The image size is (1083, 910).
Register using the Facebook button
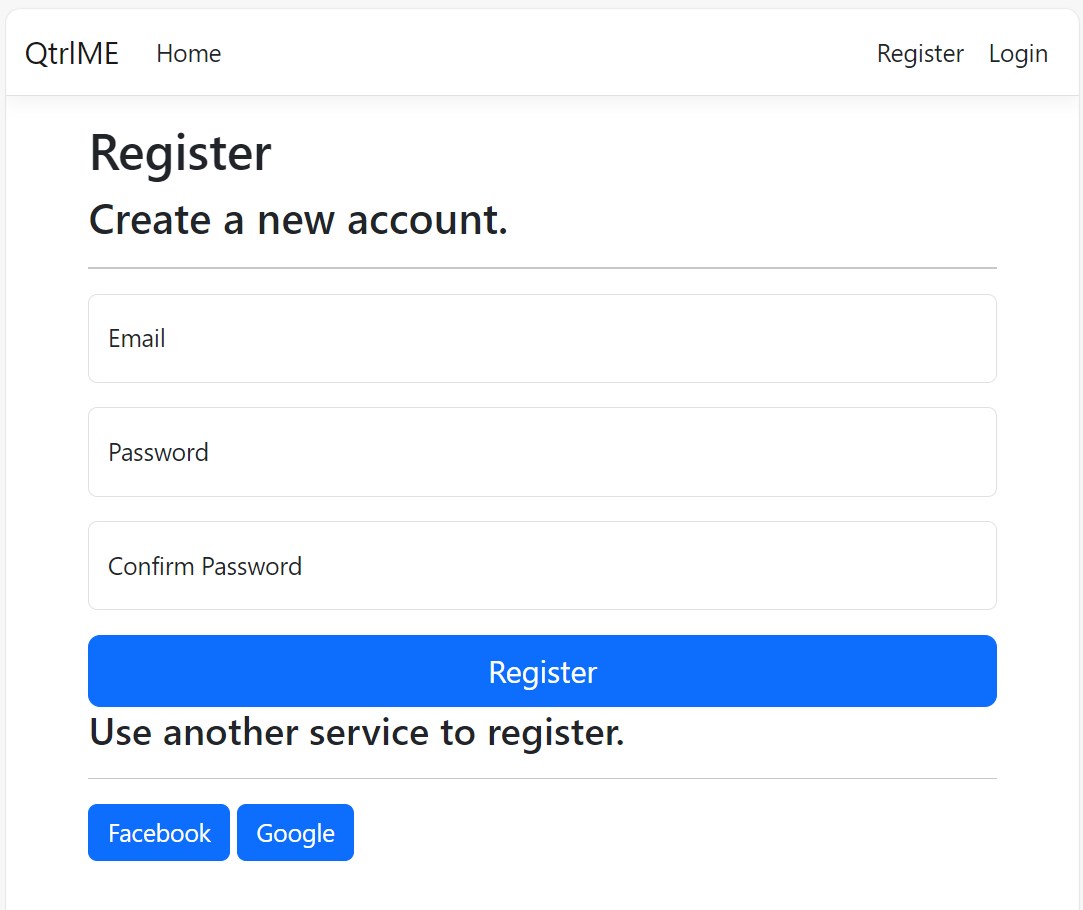point(159,833)
